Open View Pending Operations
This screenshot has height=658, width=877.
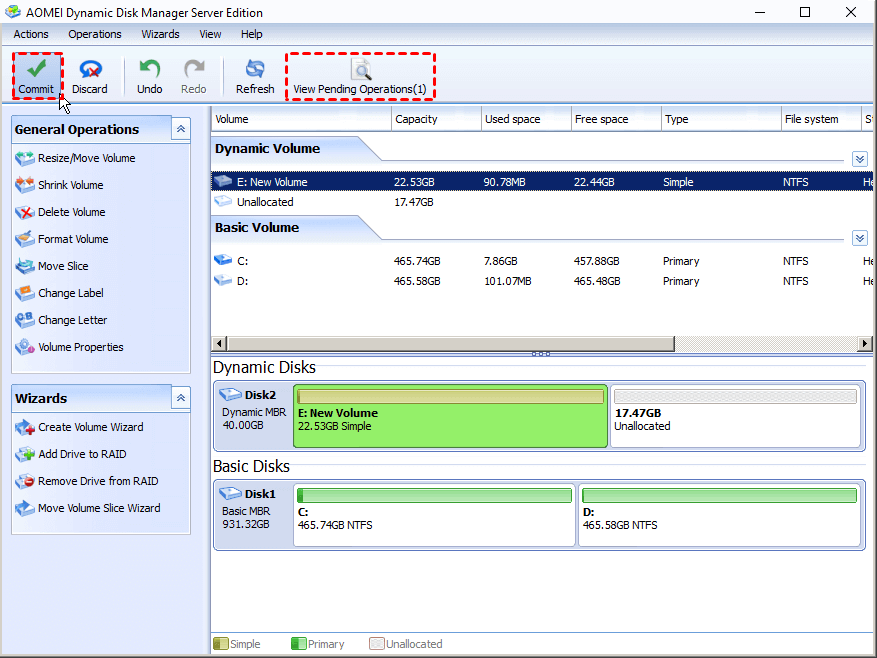360,76
